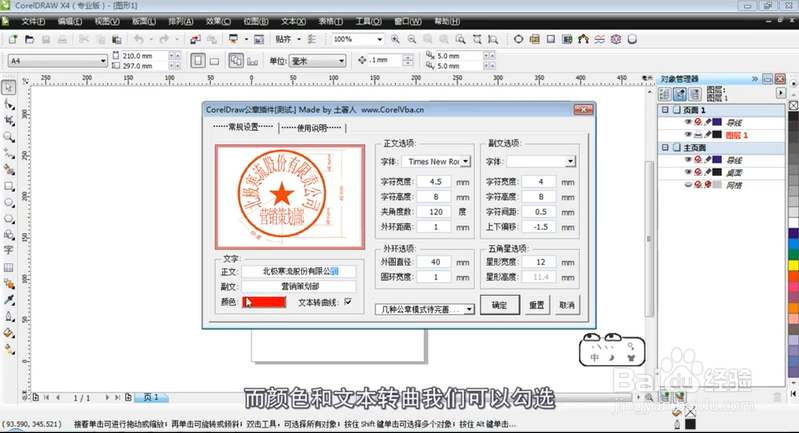Select the Eyedropper tool in toolbox
This screenshot has width=799, height=433.
[x=9, y=300]
